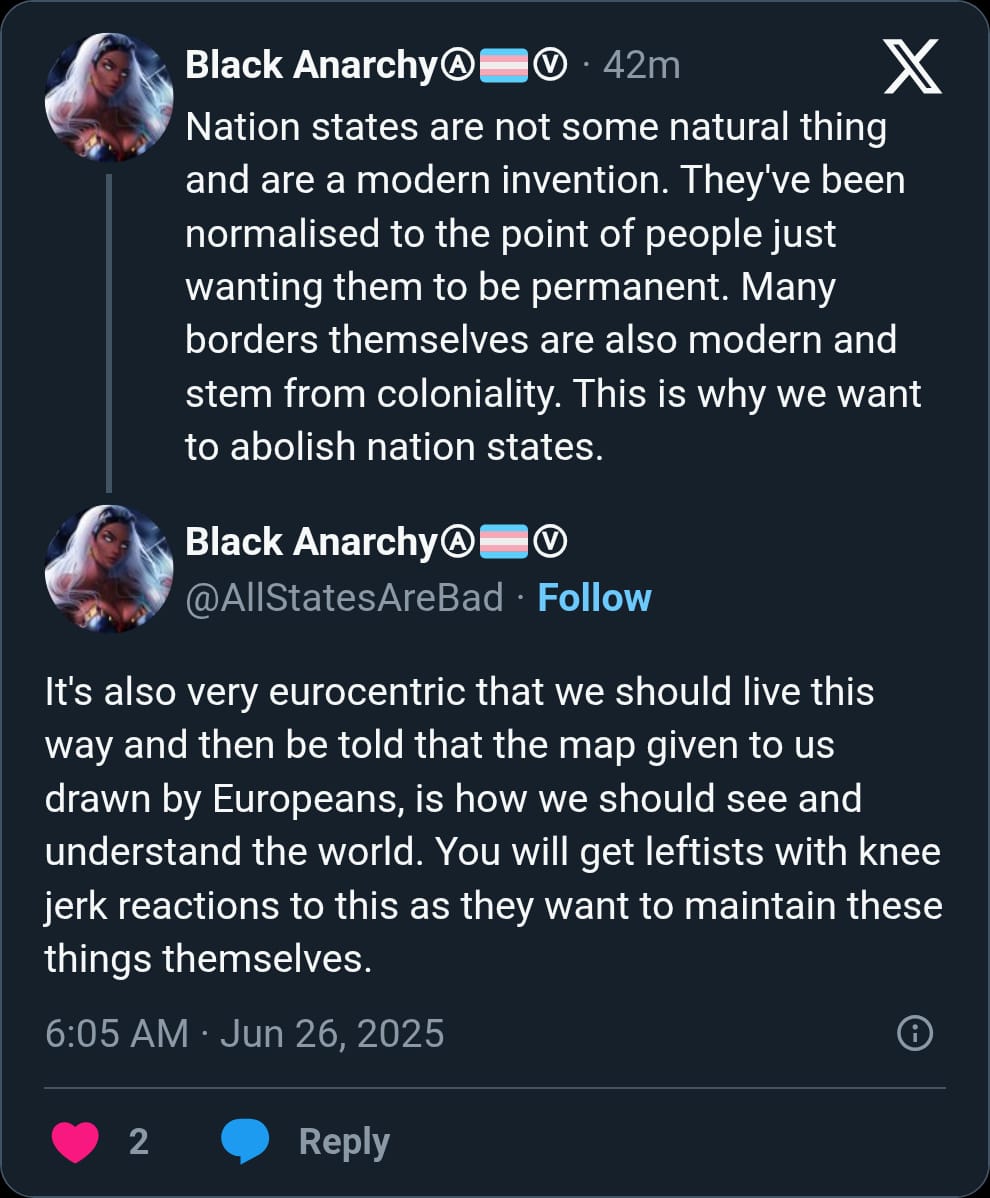
Task: Open the avatar beside @AllStatesAreBad
Action: click(109, 569)
